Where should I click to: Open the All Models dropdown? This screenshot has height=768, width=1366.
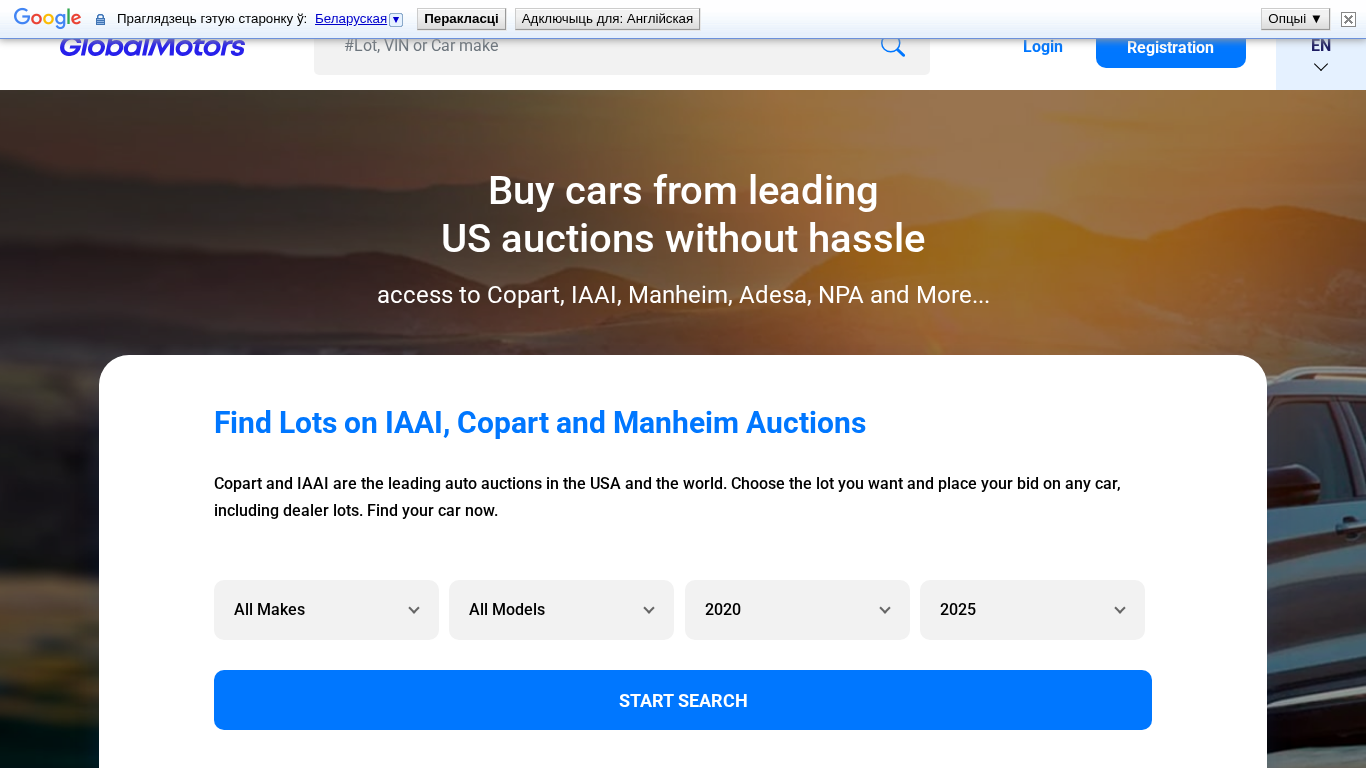(x=561, y=610)
